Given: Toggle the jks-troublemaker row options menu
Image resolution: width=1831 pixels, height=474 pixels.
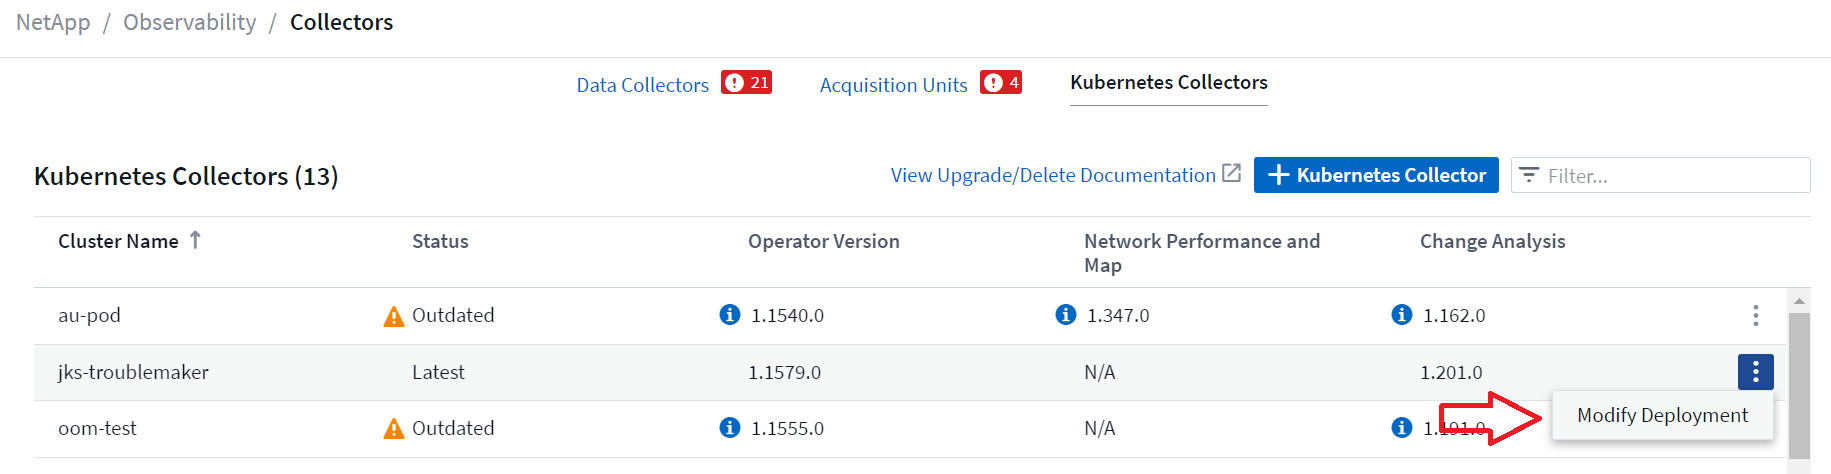Looking at the screenshot, I should click(1755, 372).
